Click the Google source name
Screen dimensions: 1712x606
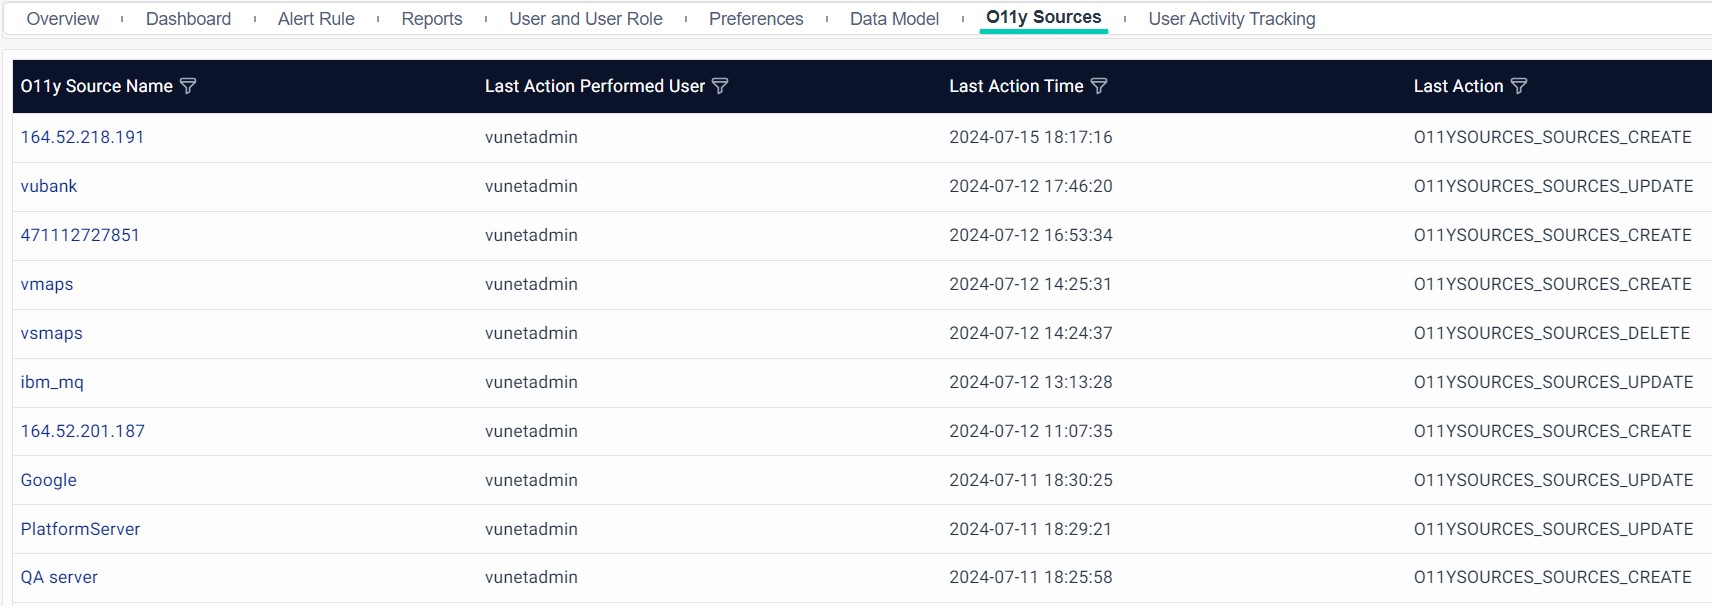pyautogui.click(x=49, y=480)
